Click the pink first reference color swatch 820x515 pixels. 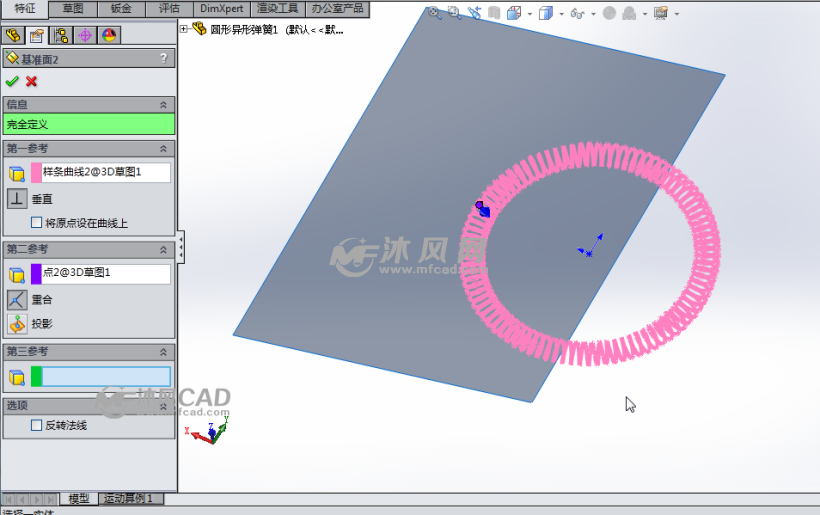tap(37, 173)
